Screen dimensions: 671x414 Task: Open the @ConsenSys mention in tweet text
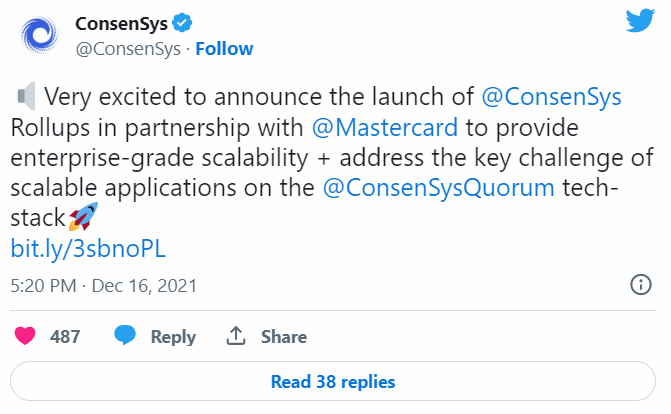click(551, 98)
